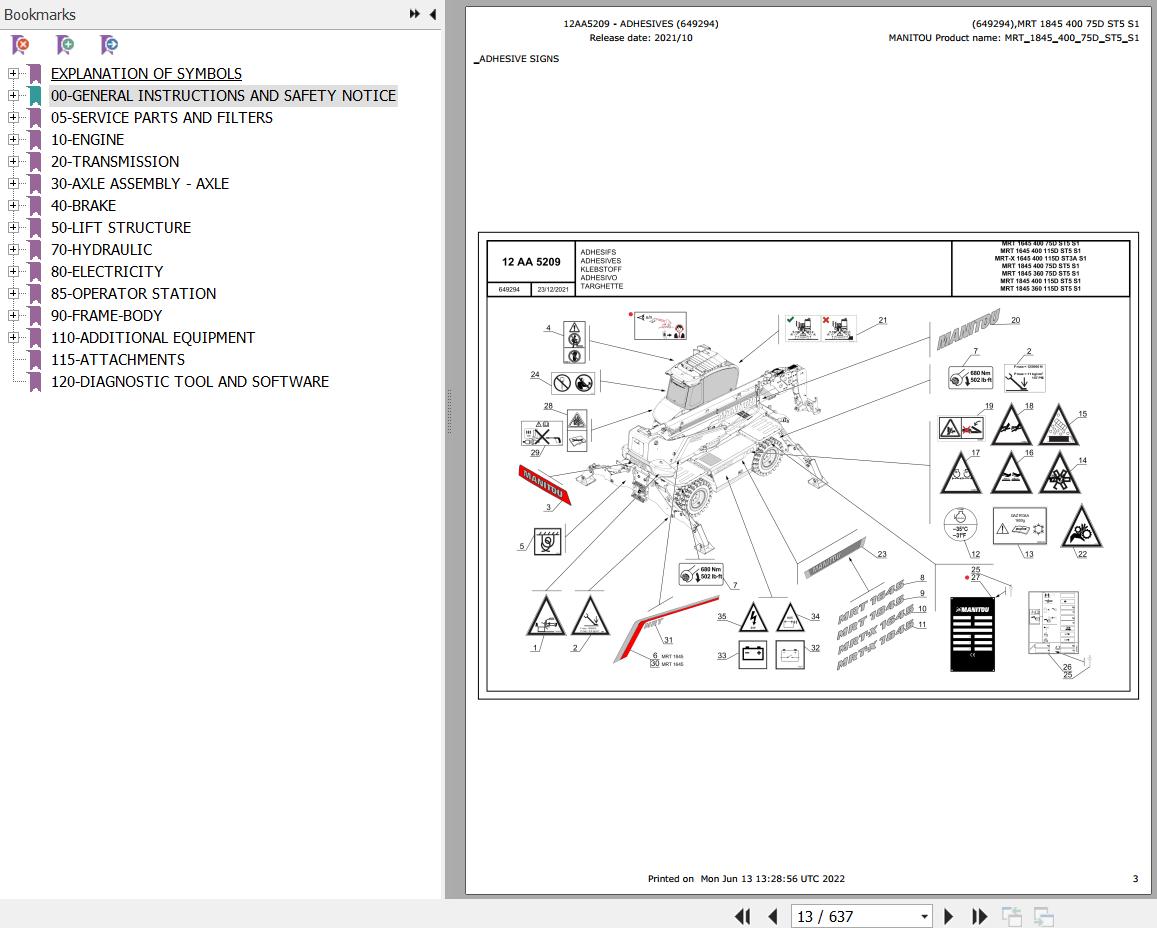Screen dimensions: 1157x928
Task: Click the previous view icon in bottom bar
Action: pyautogui.click(x=1012, y=916)
